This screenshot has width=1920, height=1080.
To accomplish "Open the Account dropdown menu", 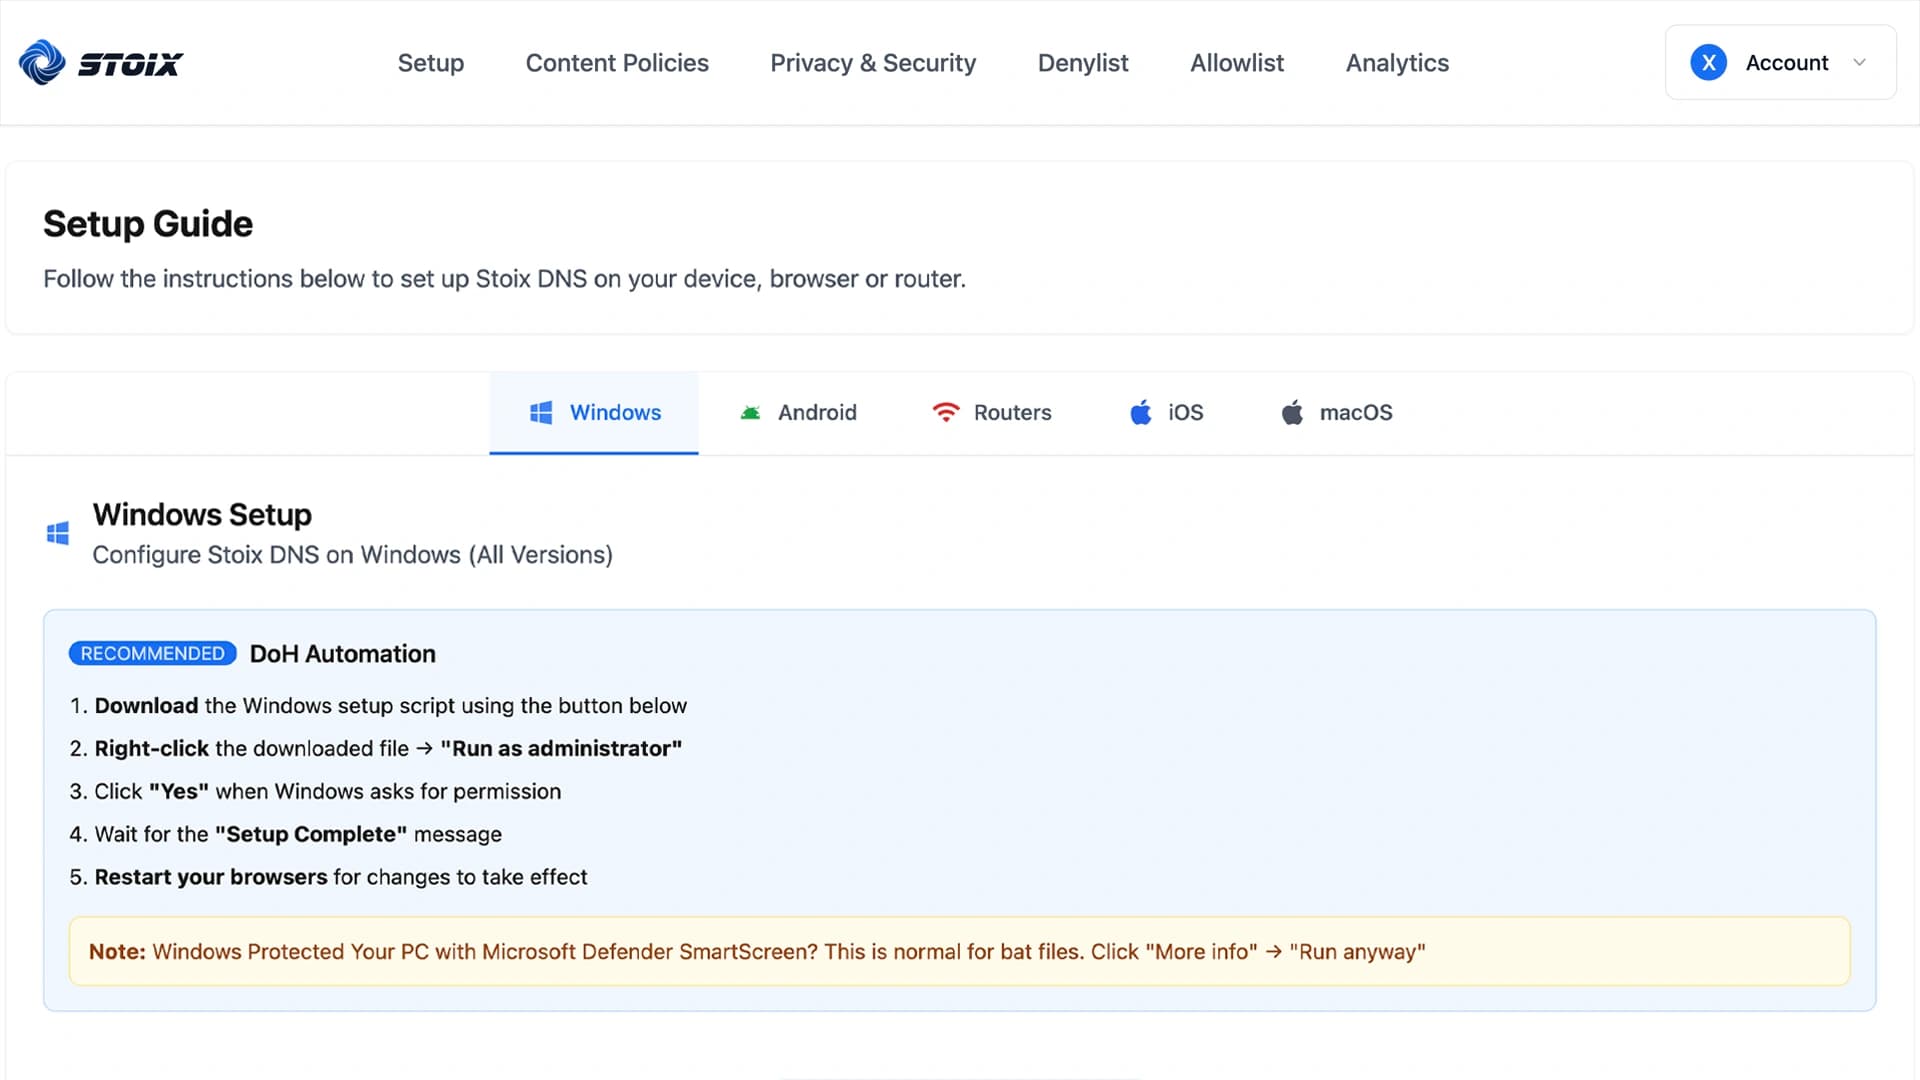I will coord(1860,62).
